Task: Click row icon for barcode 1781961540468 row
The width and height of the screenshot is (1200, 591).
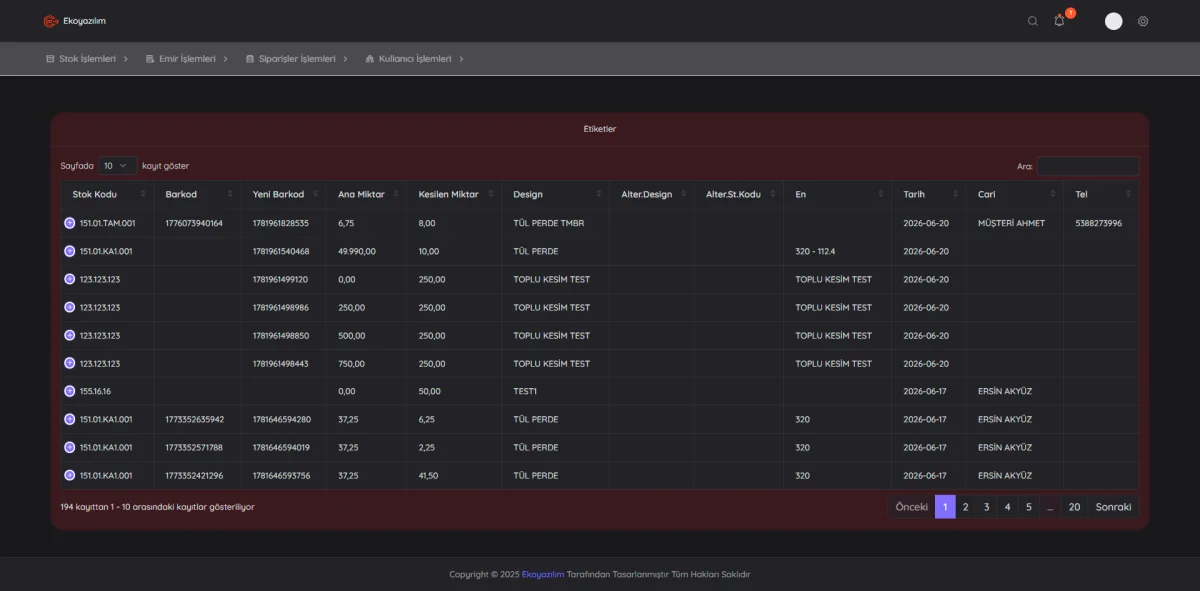Action: pyautogui.click(x=70, y=251)
